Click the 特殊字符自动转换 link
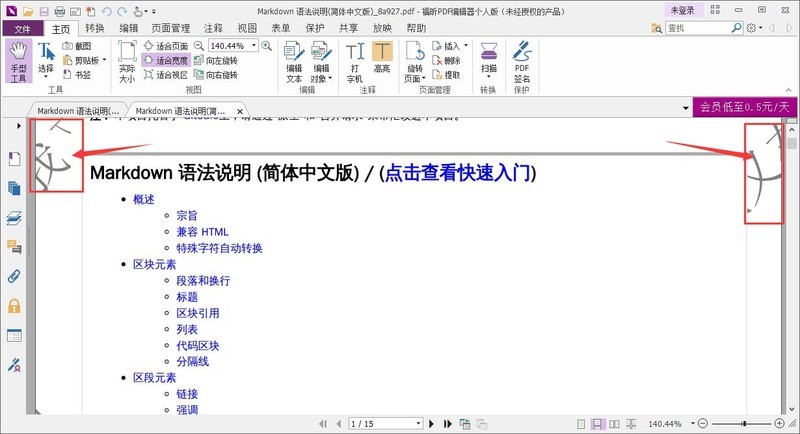This screenshot has width=800, height=434. 219,248
